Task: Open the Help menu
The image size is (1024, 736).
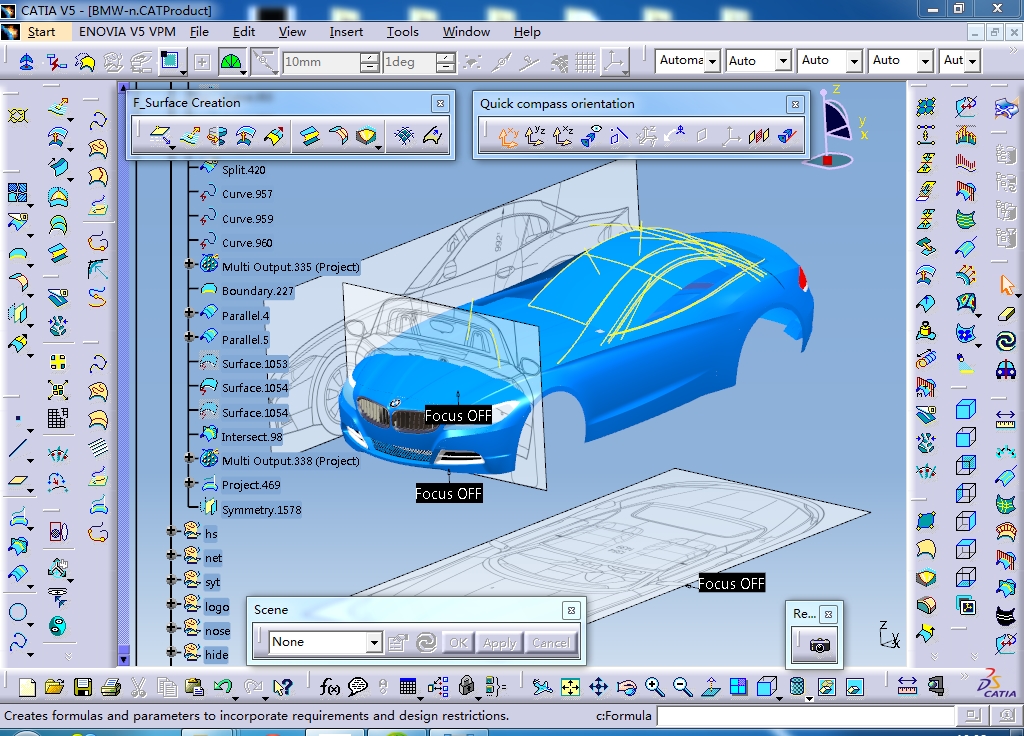Action: [526, 32]
